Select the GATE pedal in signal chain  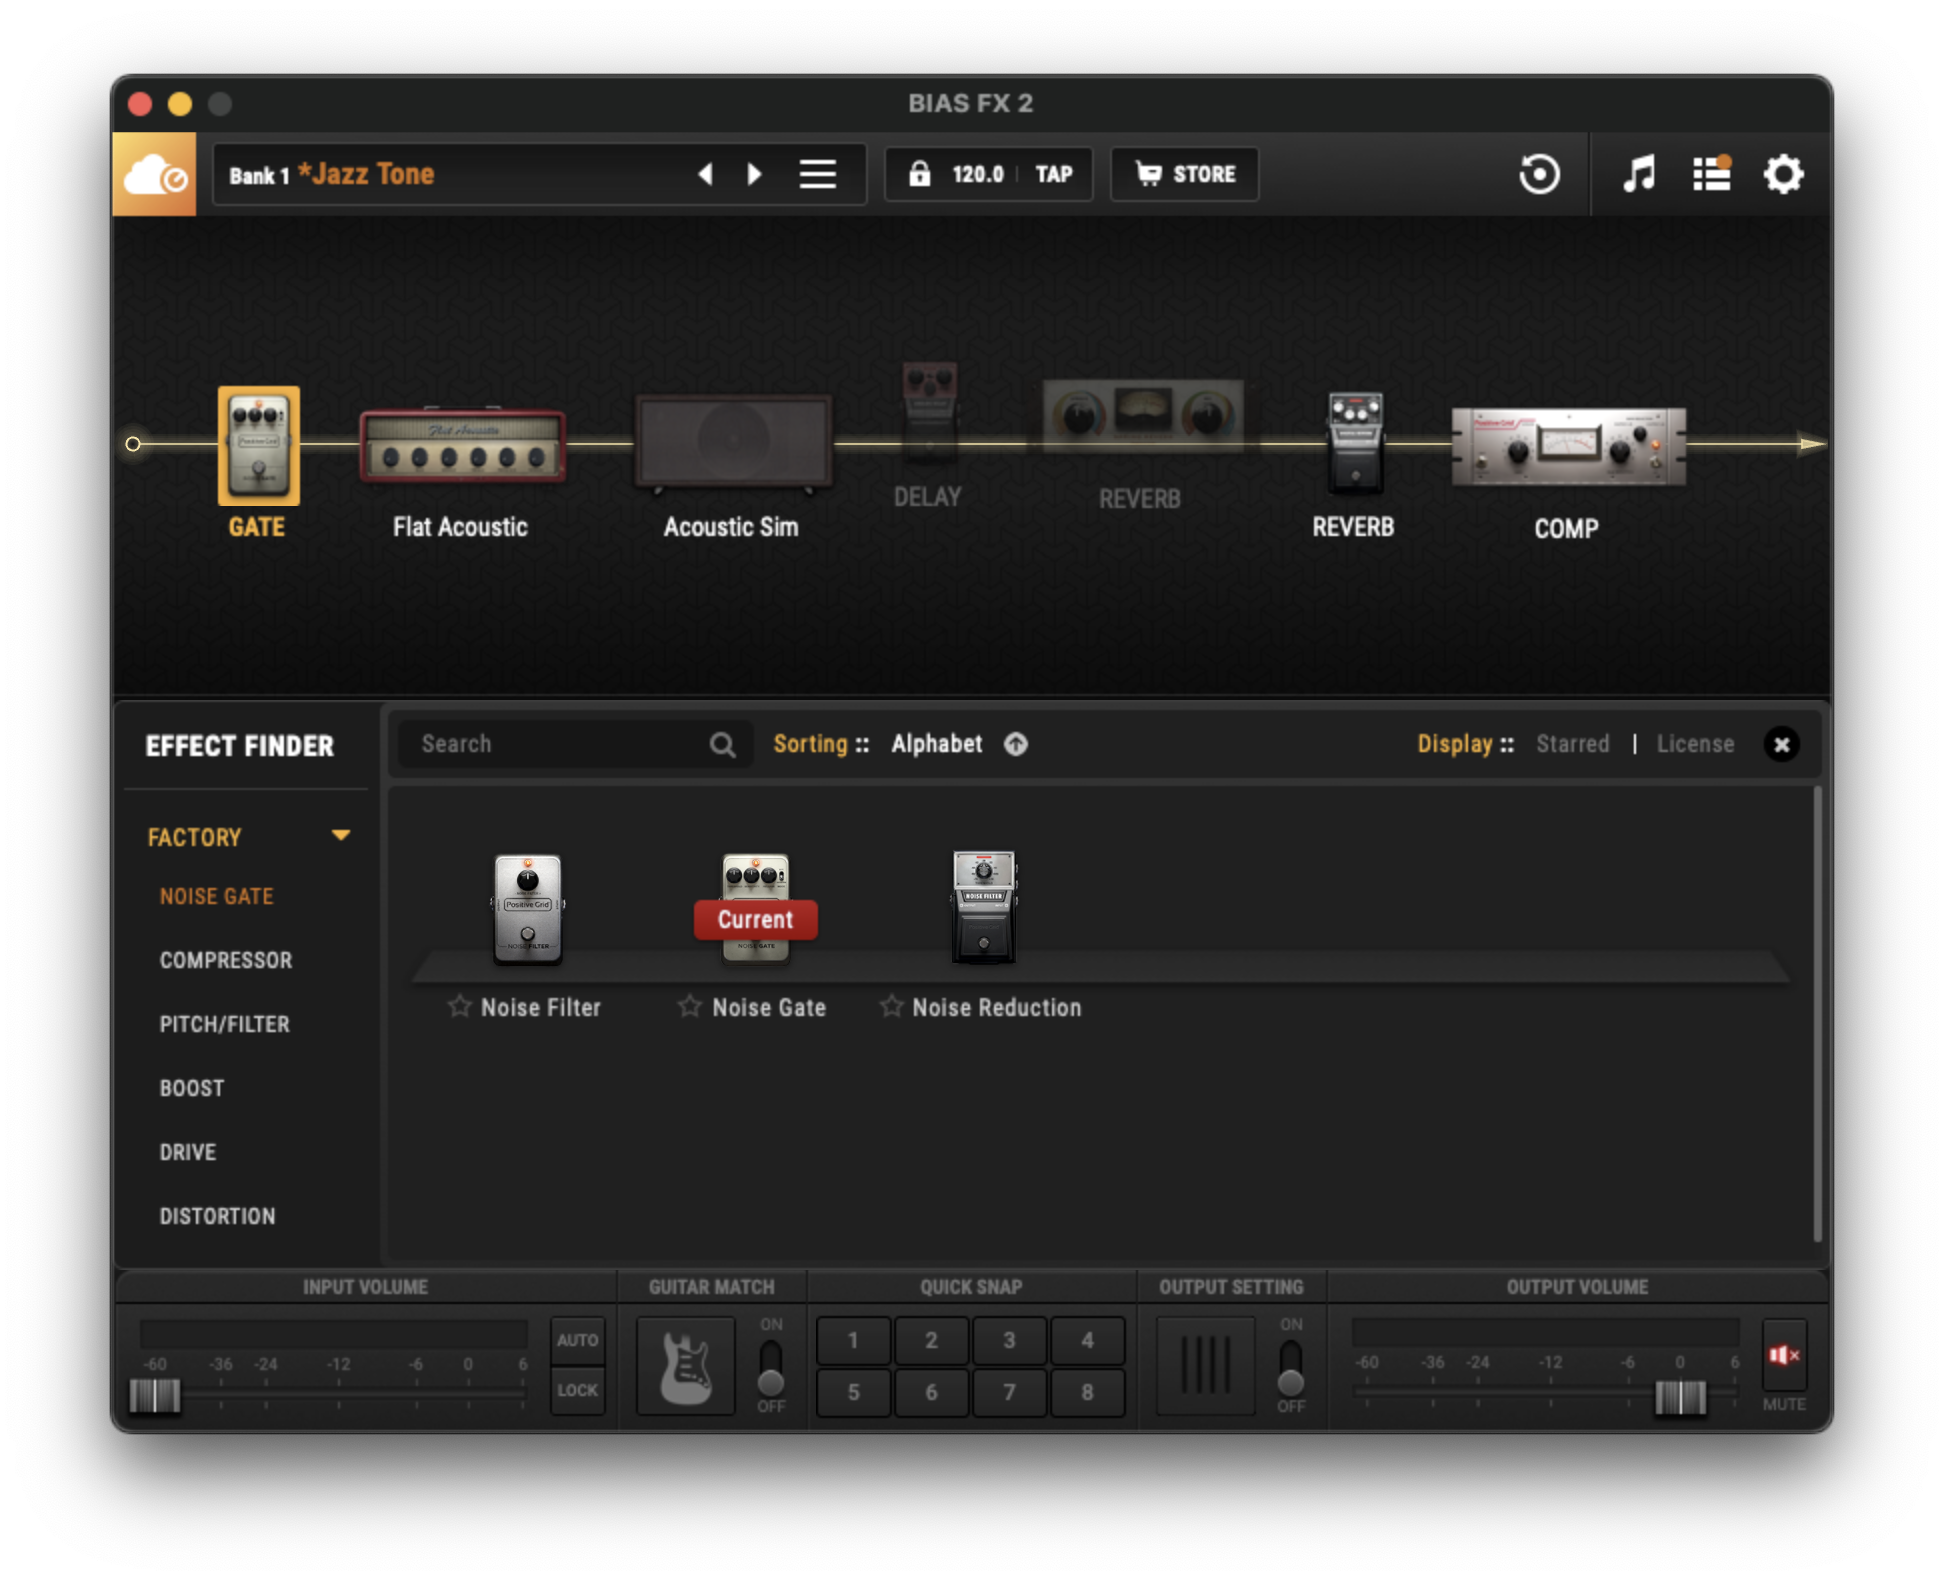(259, 445)
